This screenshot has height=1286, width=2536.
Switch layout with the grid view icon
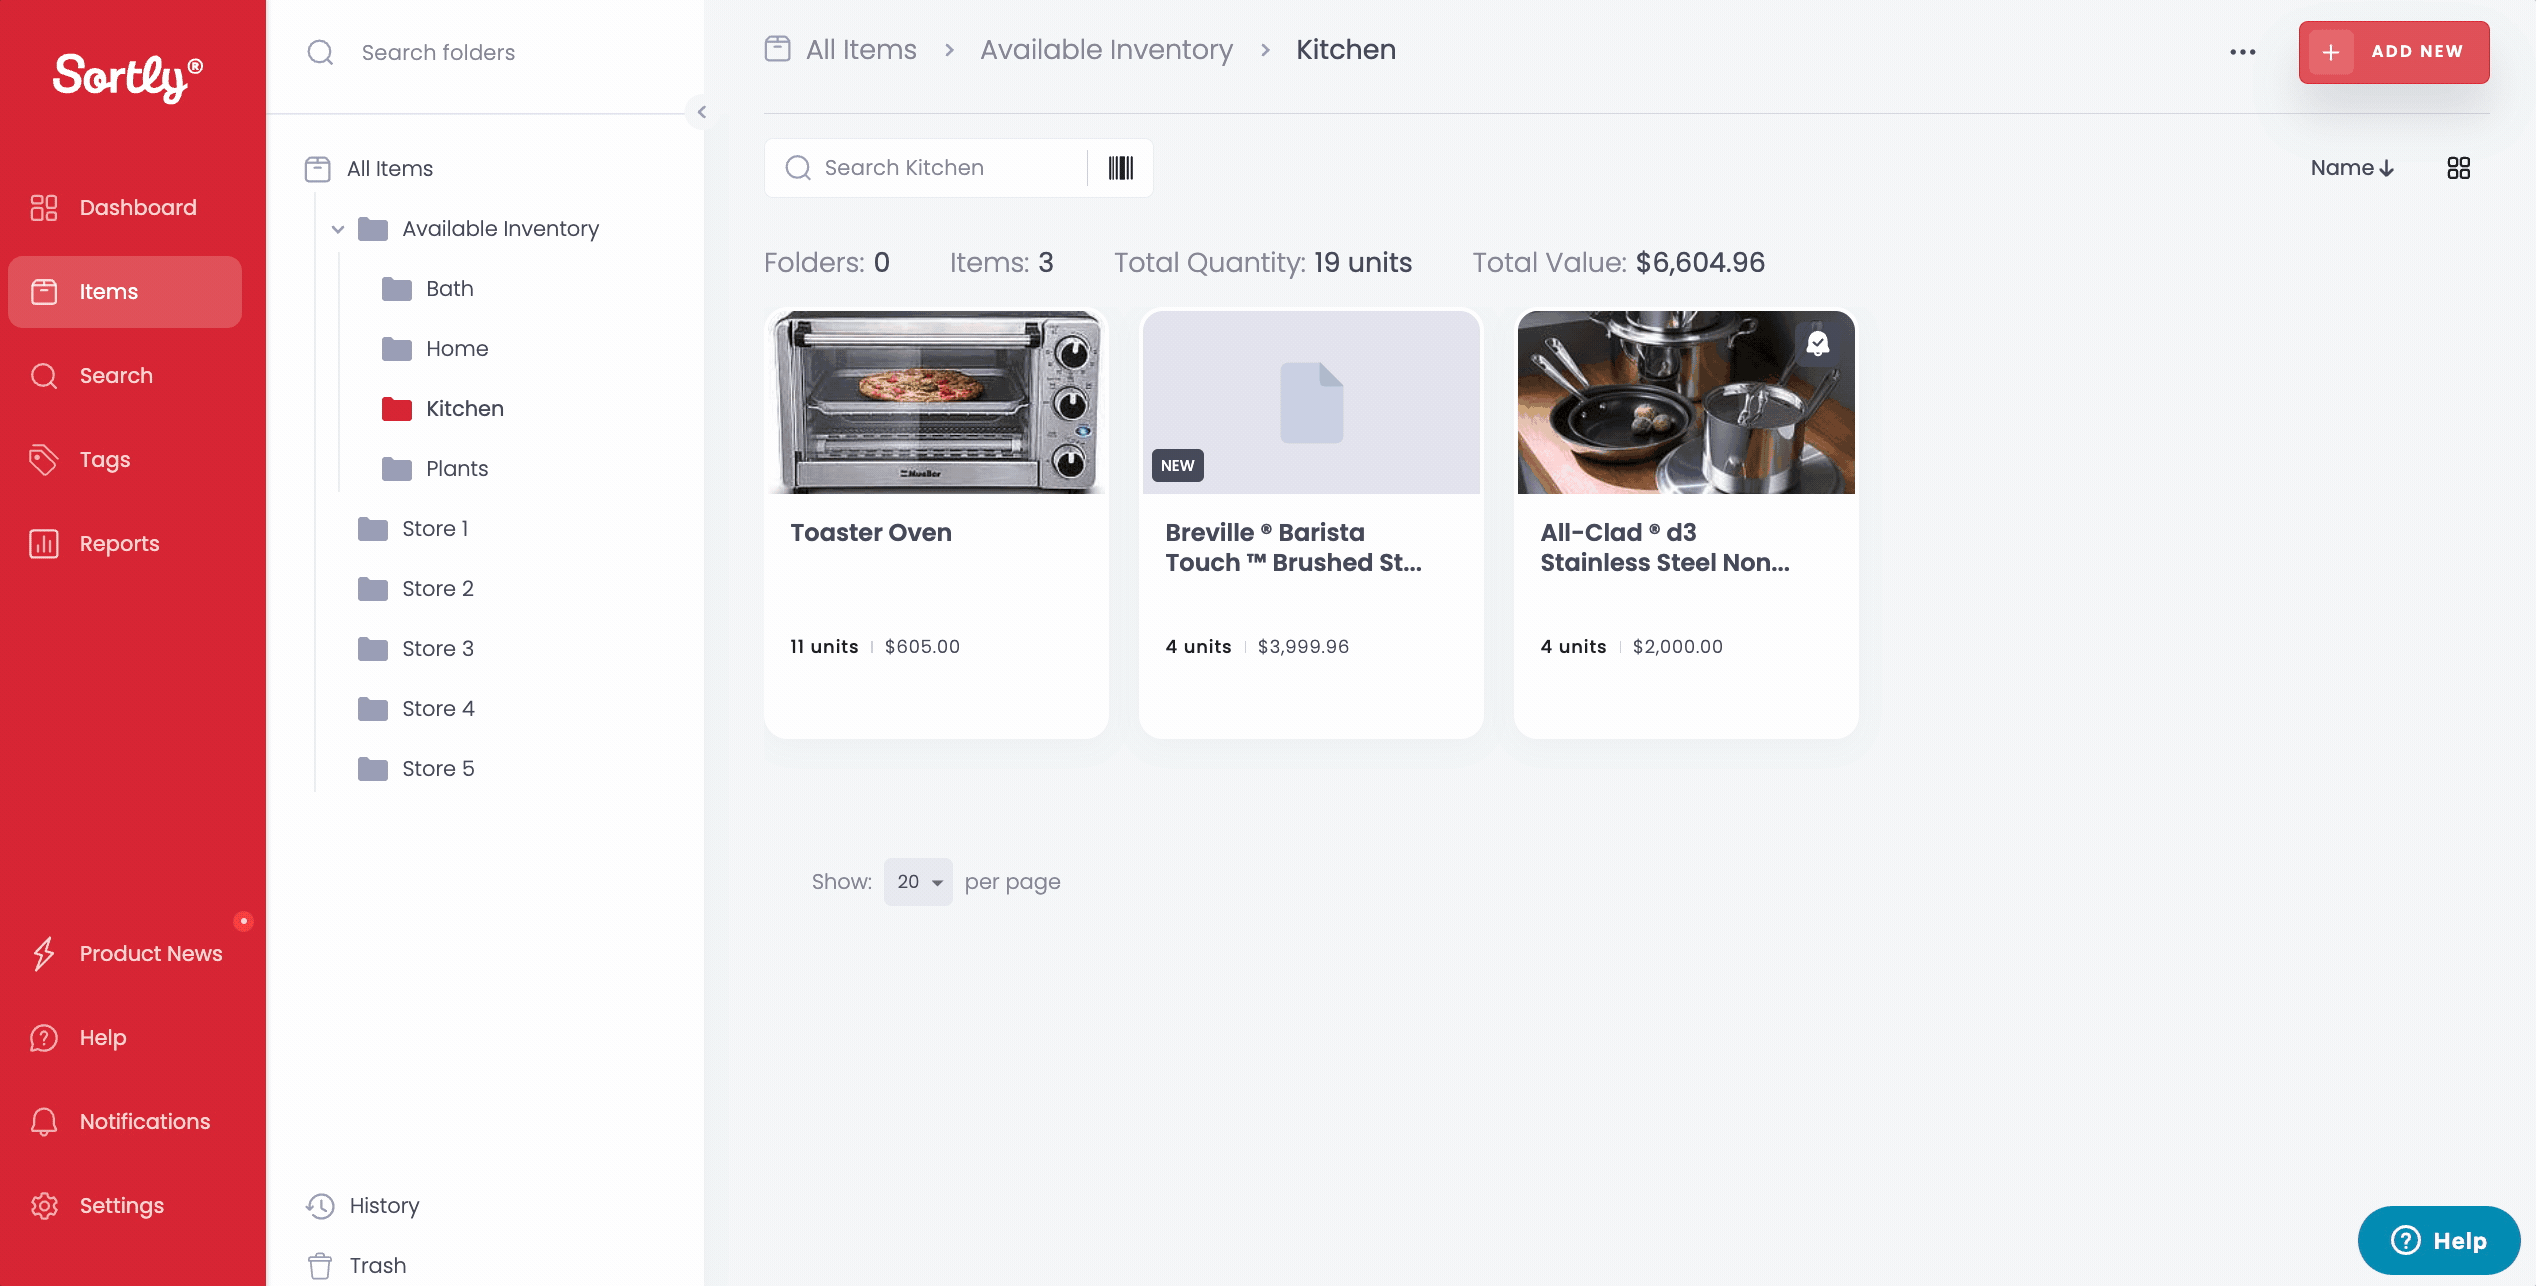(2459, 168)
